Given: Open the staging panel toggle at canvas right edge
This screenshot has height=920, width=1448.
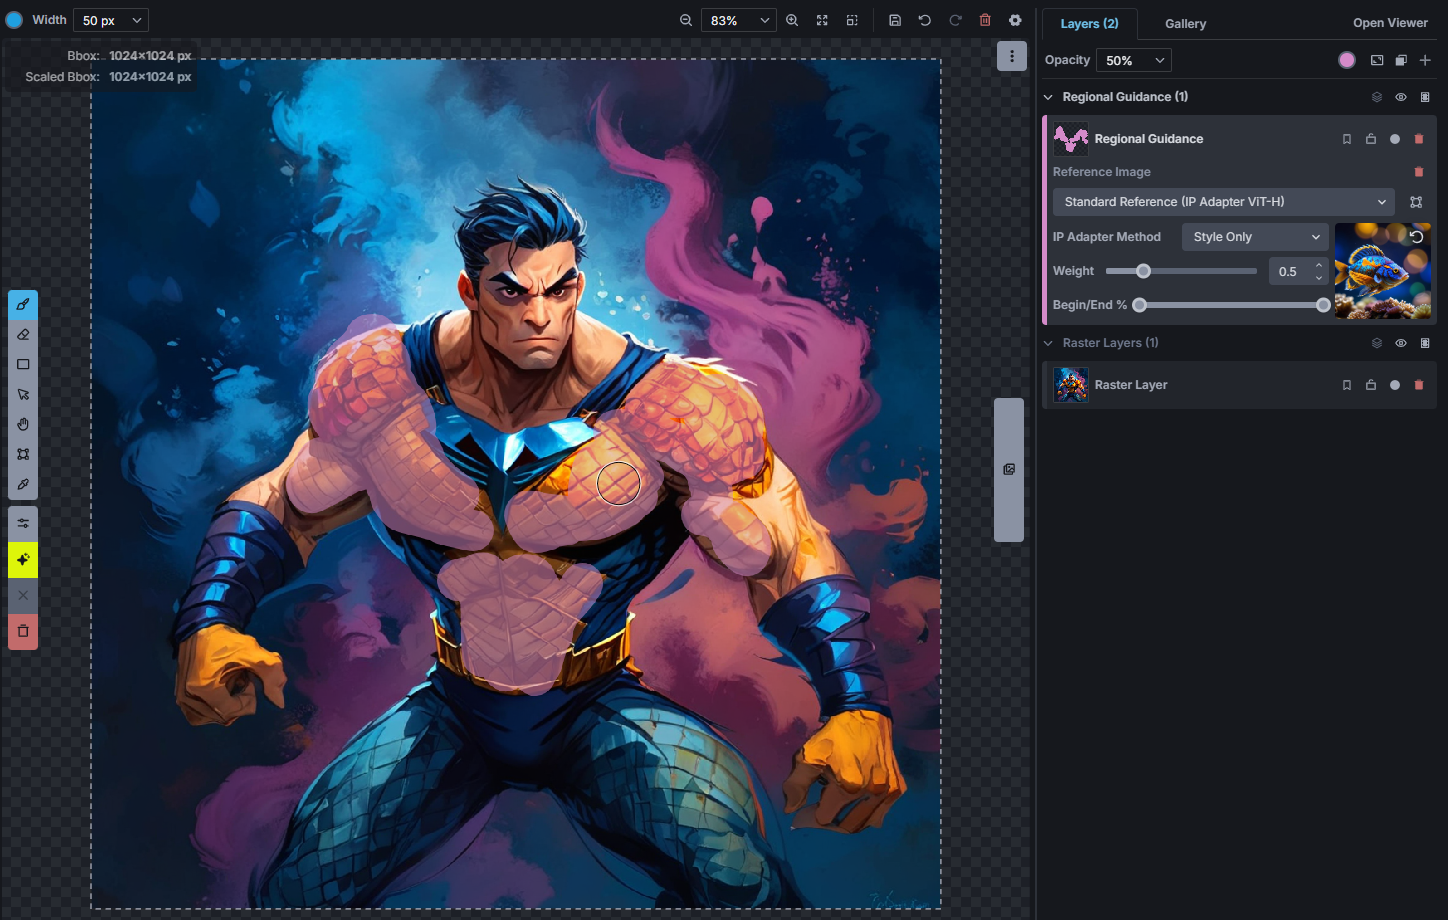Looking at the screenshot, I should pos(1009,469).
